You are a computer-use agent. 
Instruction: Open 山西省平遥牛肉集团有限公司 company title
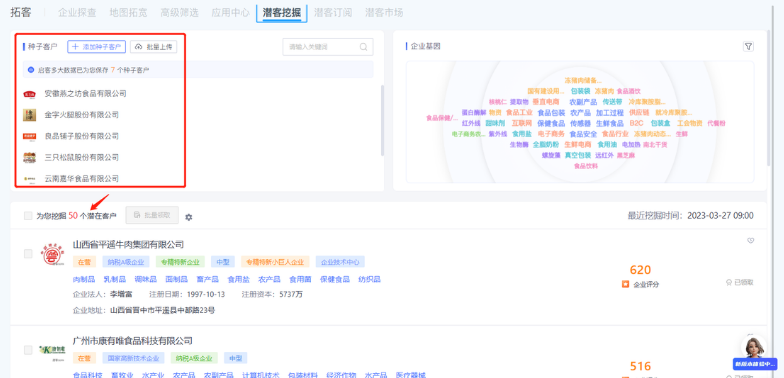pos(128,244)
